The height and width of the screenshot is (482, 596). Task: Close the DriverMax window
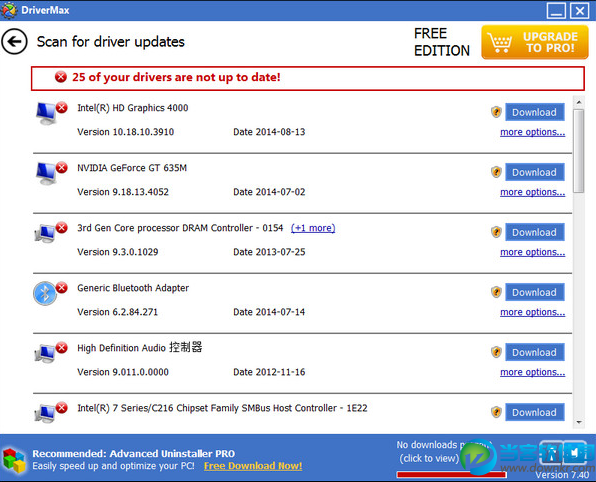point(579,11)
